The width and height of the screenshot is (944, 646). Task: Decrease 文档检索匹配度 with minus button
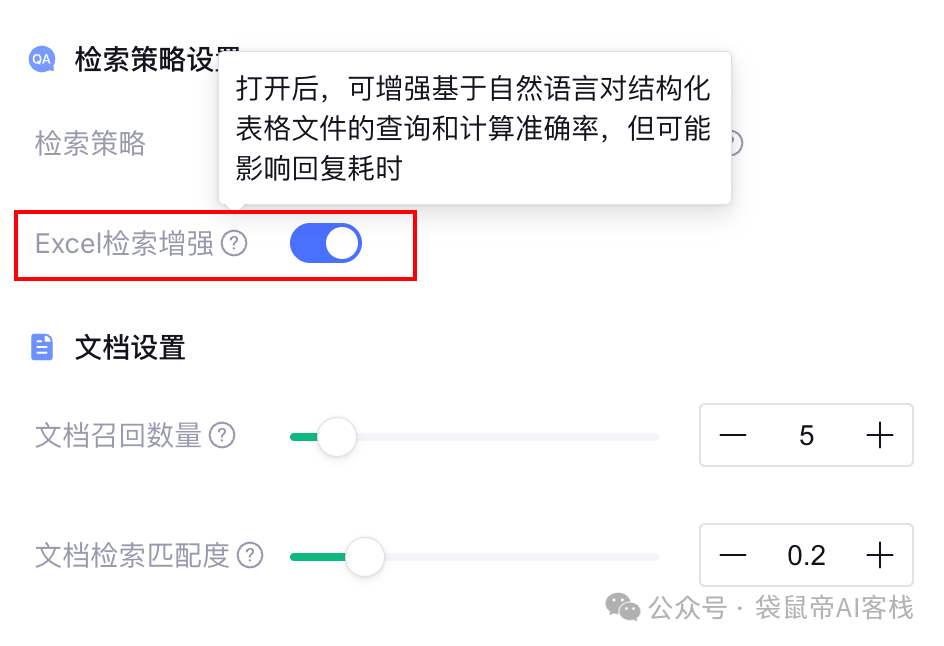click(733, 555)
